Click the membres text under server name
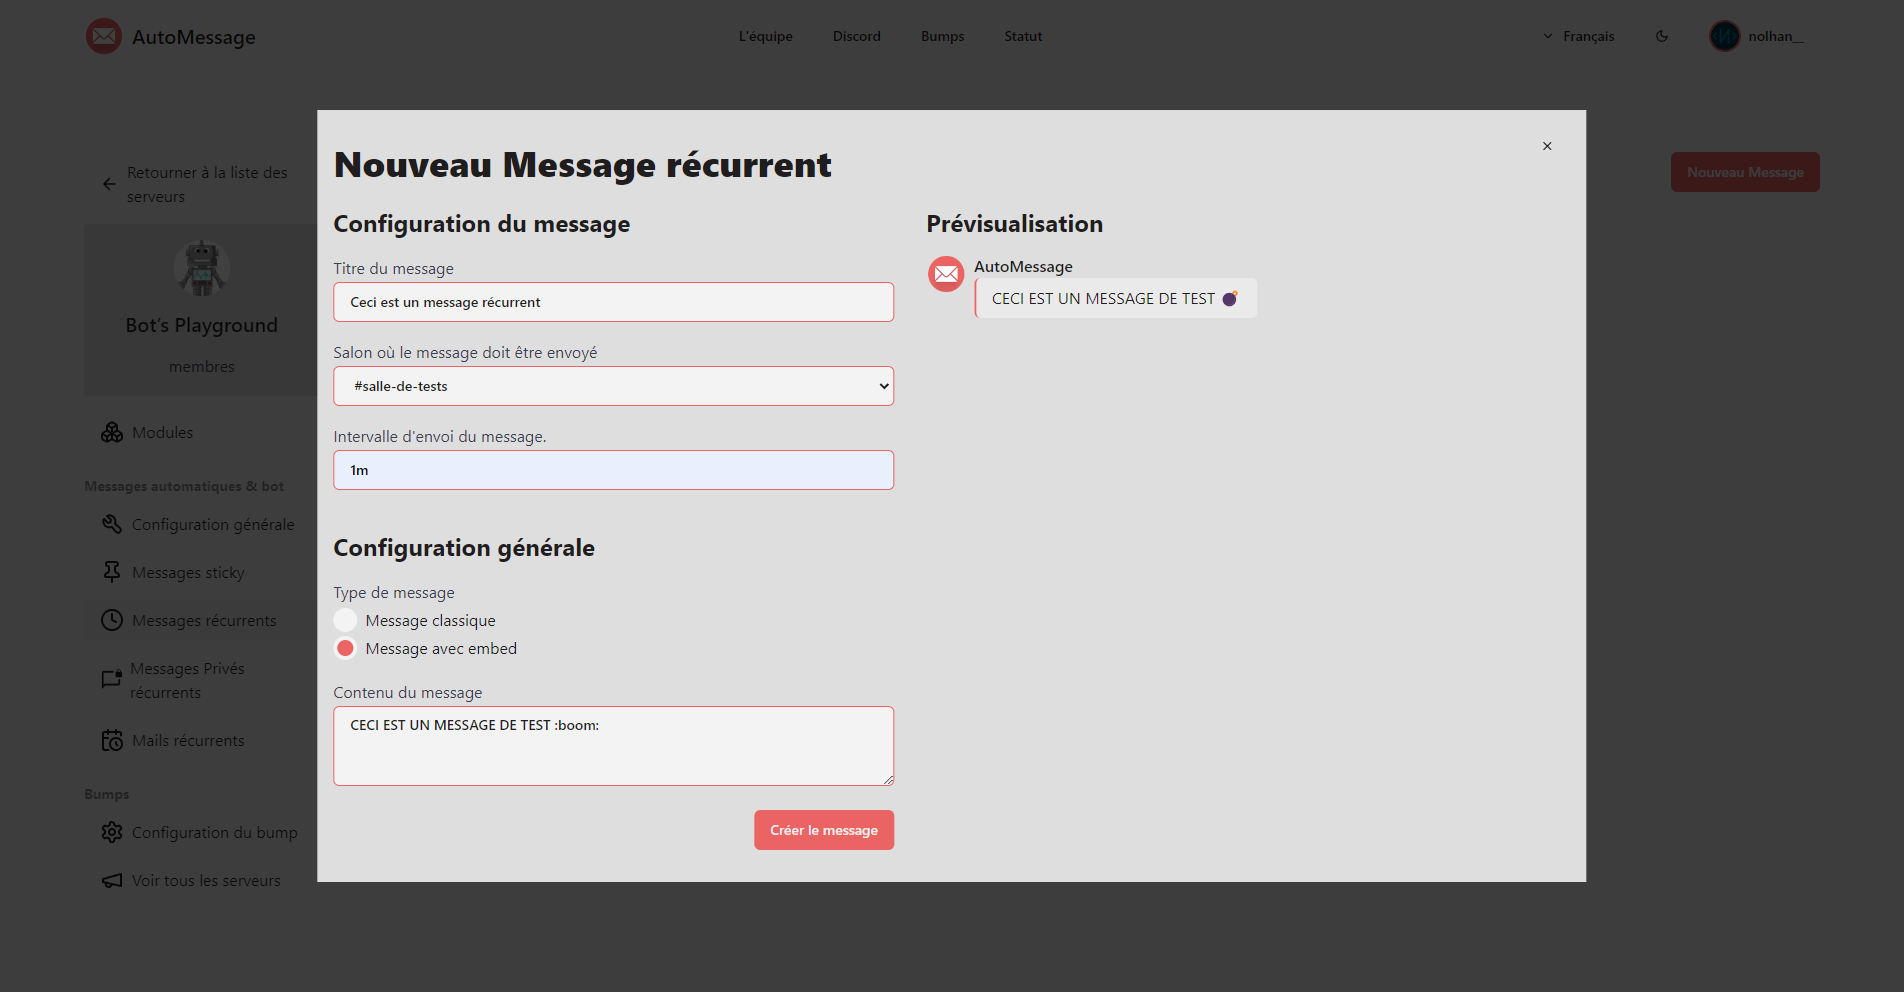1904x992 pixels. [202, 366]
